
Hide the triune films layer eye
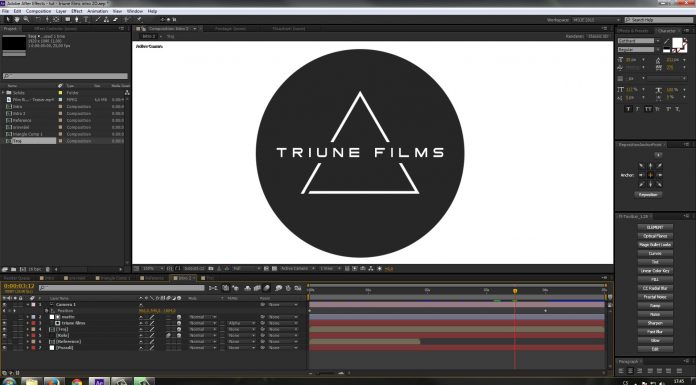4,323
